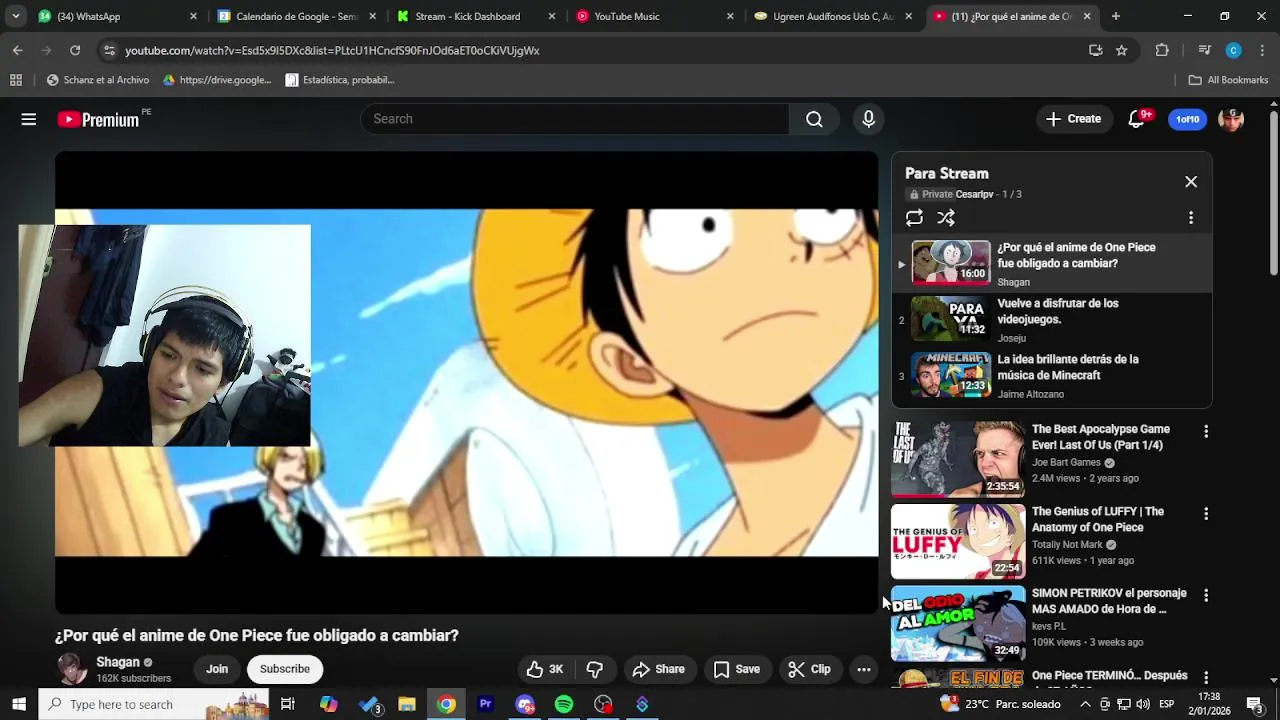Image resolution: width=1280 pixels, height=720 pixels.
Task: Click the search magnifier button
Action: [x=814, y=119]
